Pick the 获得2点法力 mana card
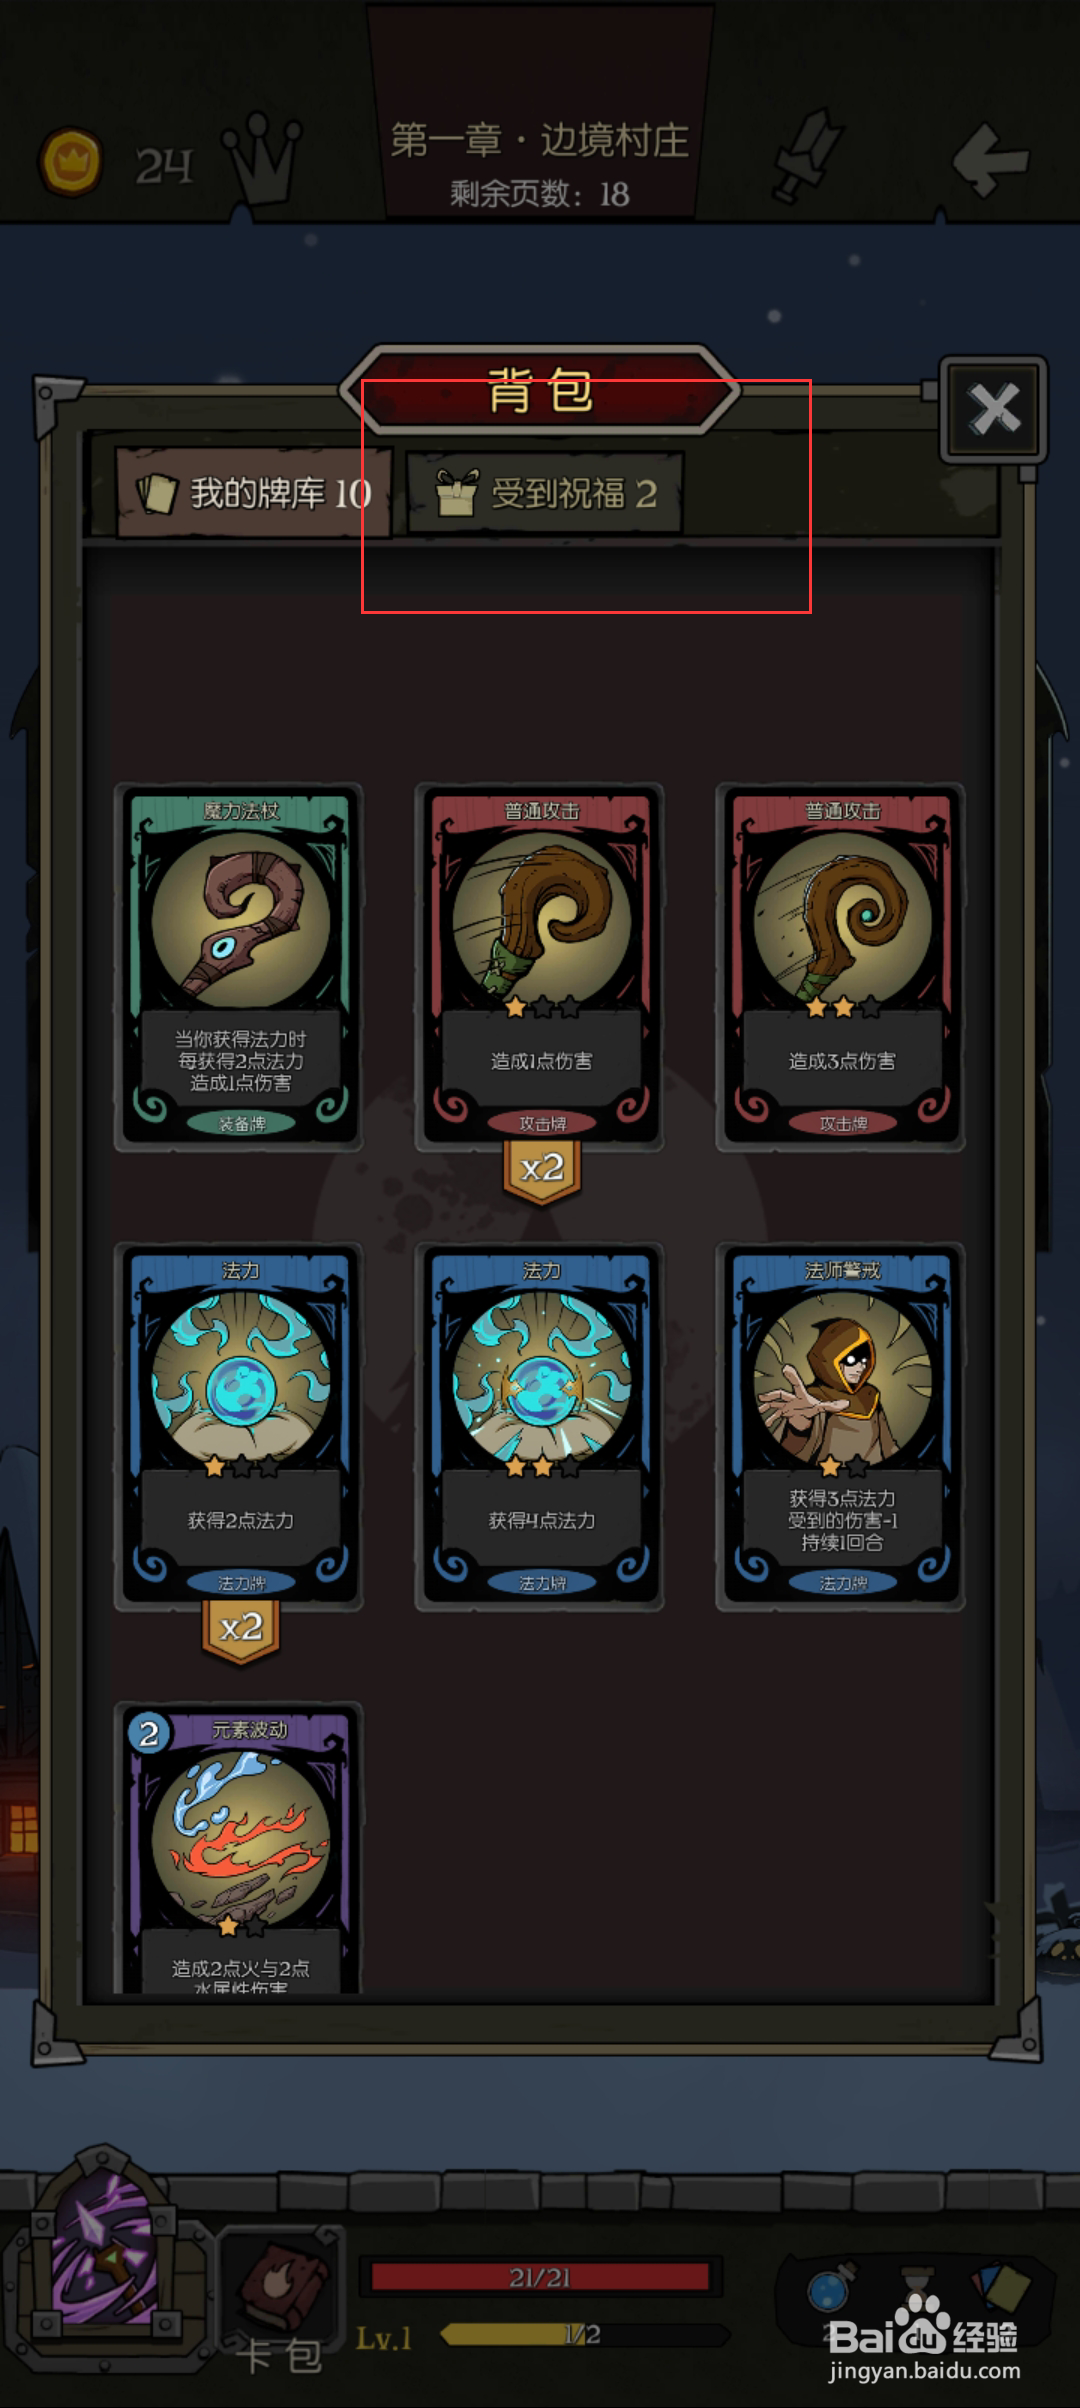This screenshot has width=1080, height=2408. (x=240, y=1426)
